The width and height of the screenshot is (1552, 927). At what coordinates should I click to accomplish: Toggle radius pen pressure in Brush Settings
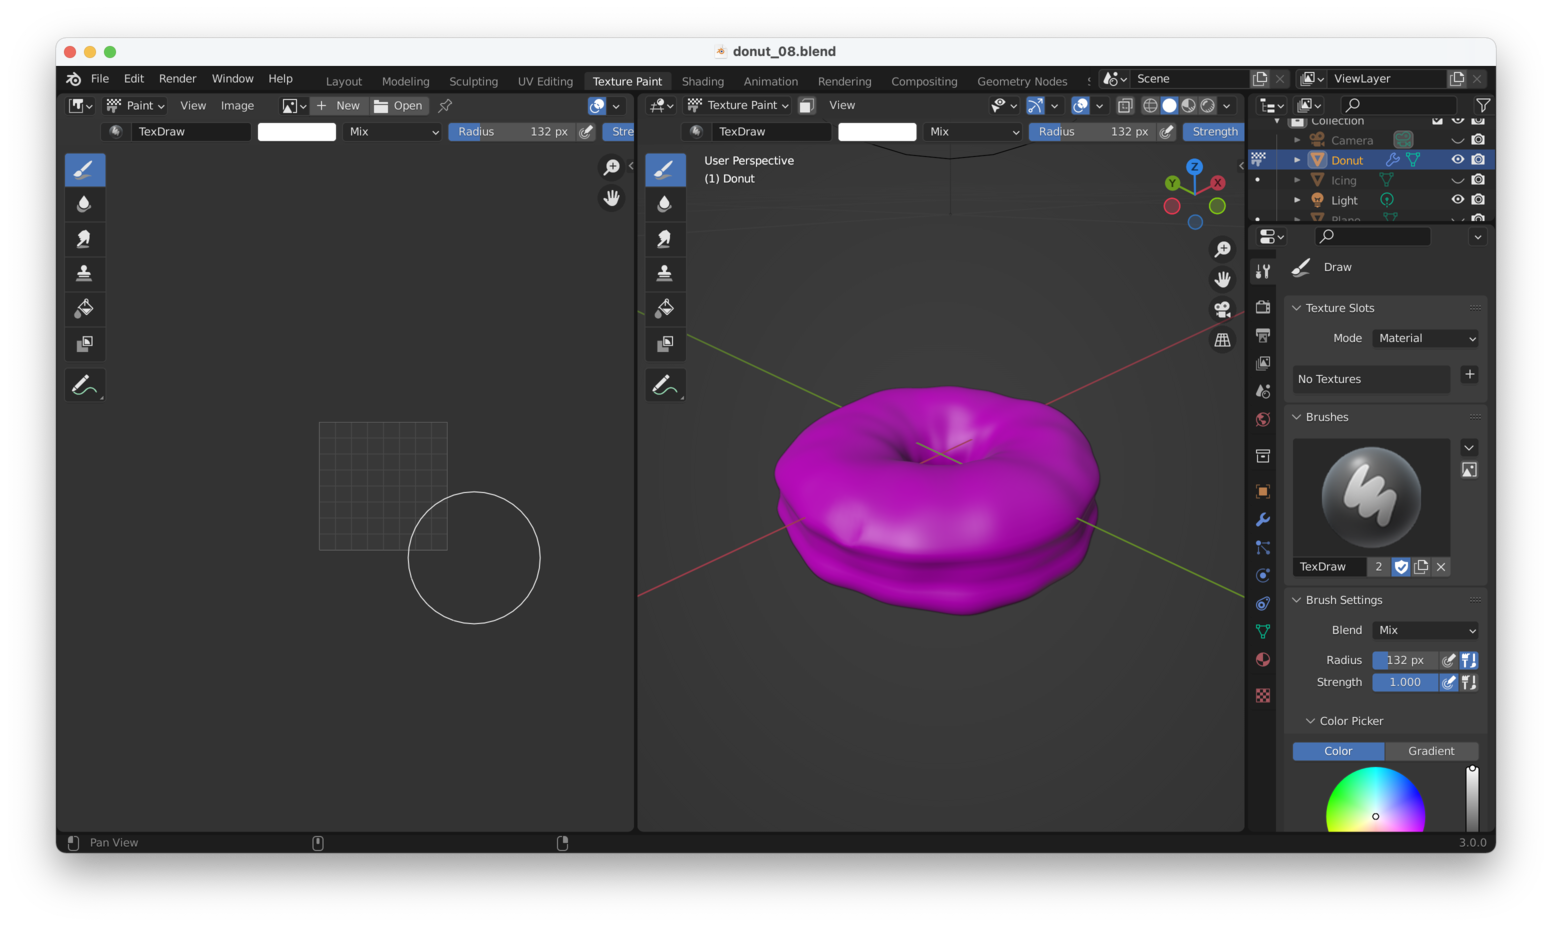1448,660
